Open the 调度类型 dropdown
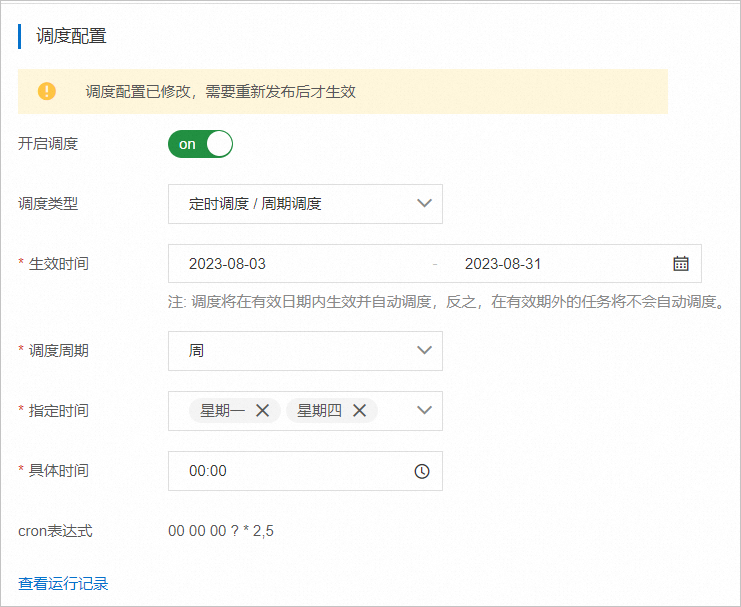 point(305,204)
